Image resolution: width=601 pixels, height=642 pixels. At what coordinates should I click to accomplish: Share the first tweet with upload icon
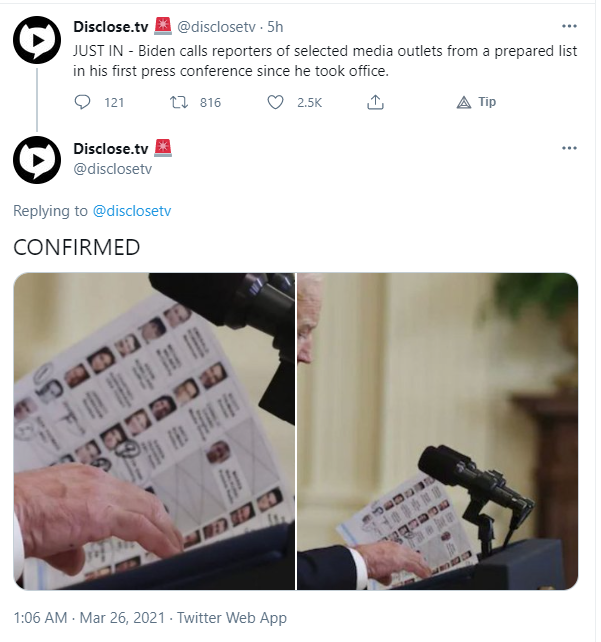coord(375,102)
